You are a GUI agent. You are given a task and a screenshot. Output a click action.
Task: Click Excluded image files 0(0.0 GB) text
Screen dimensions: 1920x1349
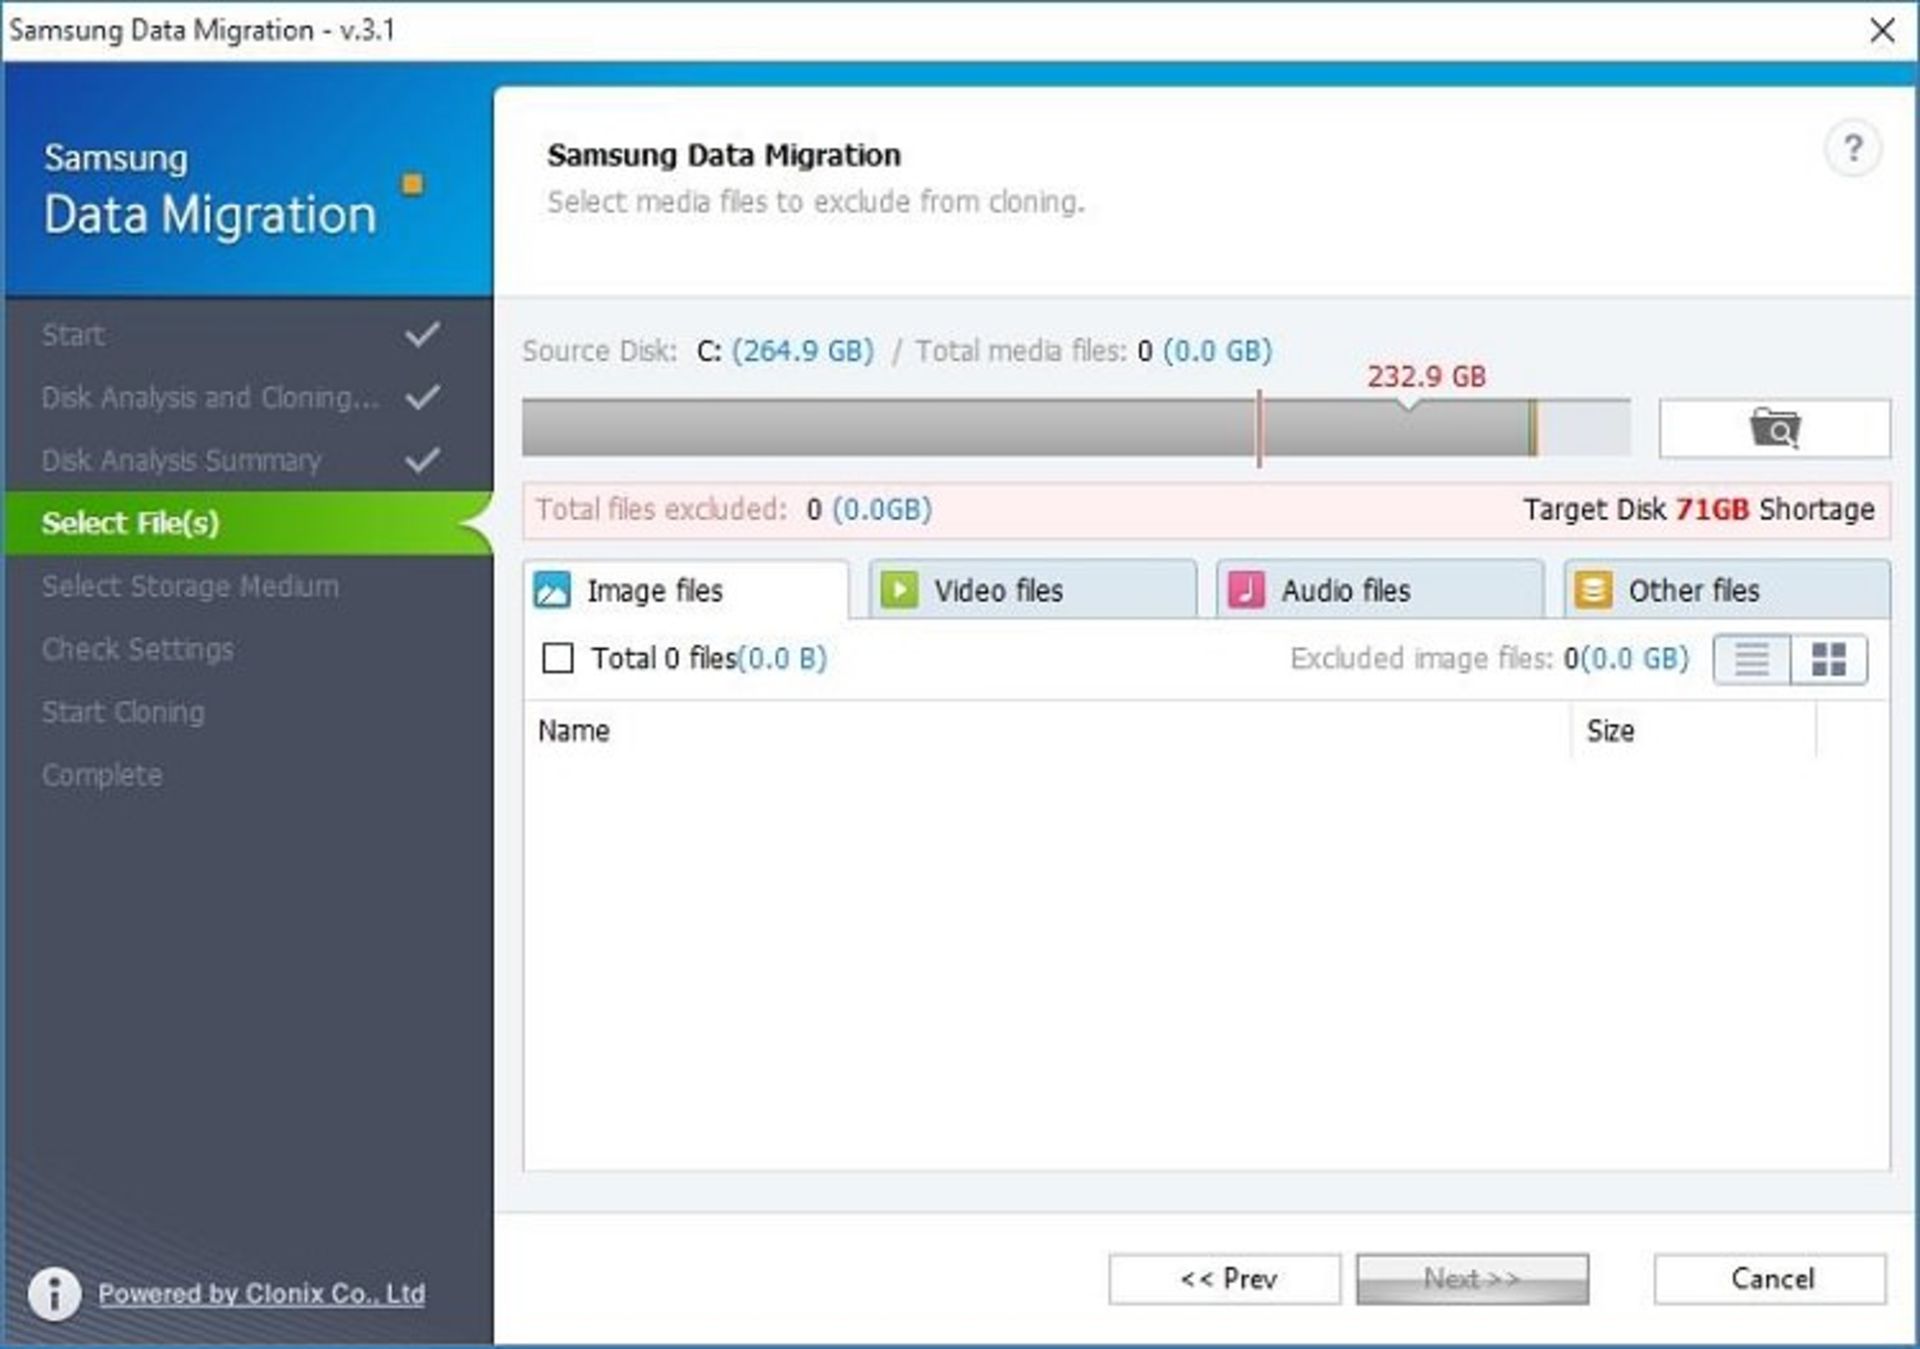(1489, 658)
